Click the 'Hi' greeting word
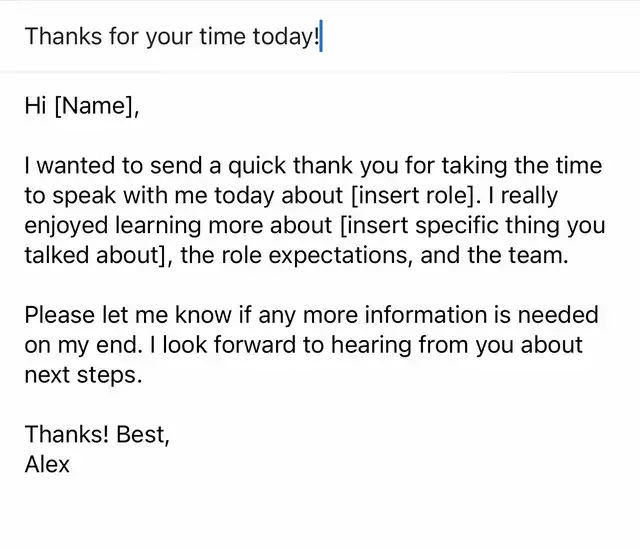This screenshot has height=548, width=640. coord(35,106)
